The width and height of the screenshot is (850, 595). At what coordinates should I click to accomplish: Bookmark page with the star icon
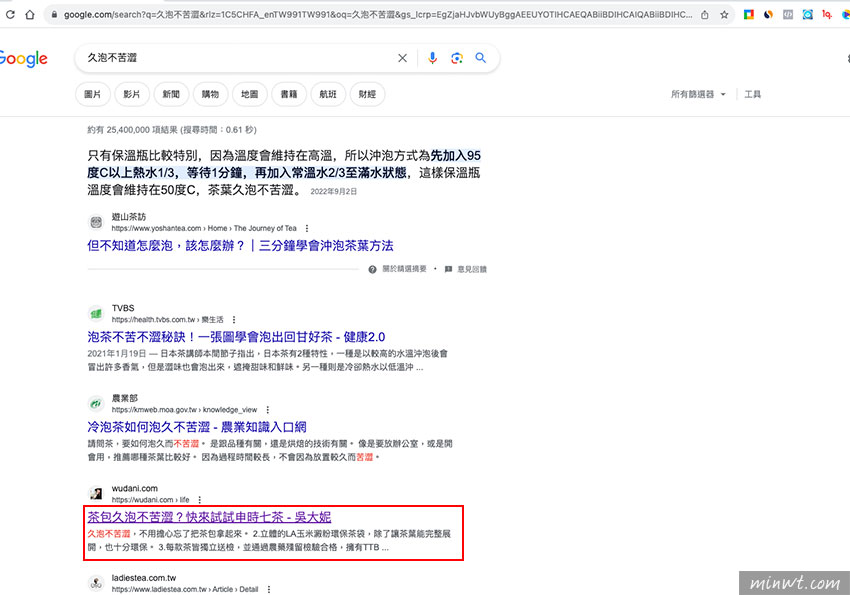724,15
